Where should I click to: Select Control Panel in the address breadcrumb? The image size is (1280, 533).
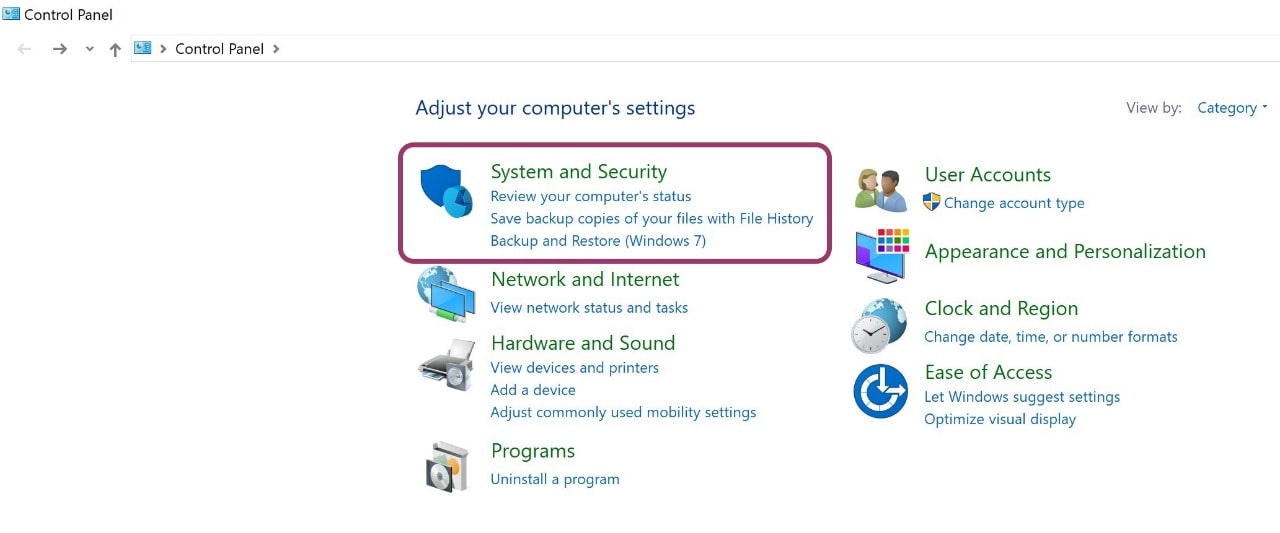click(x=219, y=49)
